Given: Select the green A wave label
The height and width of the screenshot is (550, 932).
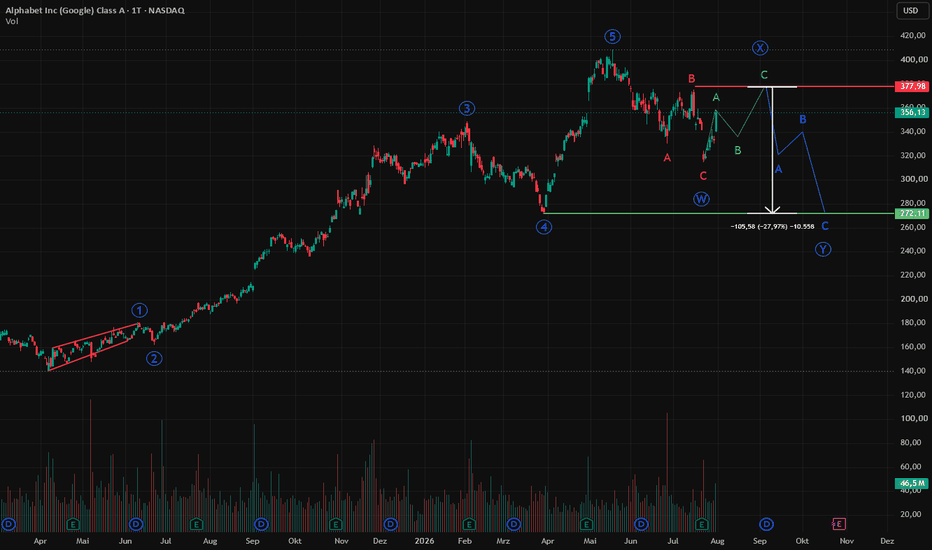Looking at the screenshot, I should pos(716,97).
